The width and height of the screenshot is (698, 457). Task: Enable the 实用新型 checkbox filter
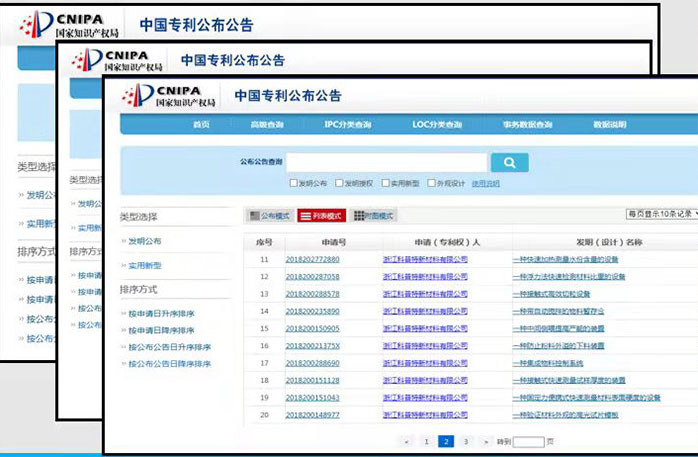point(385,184)
